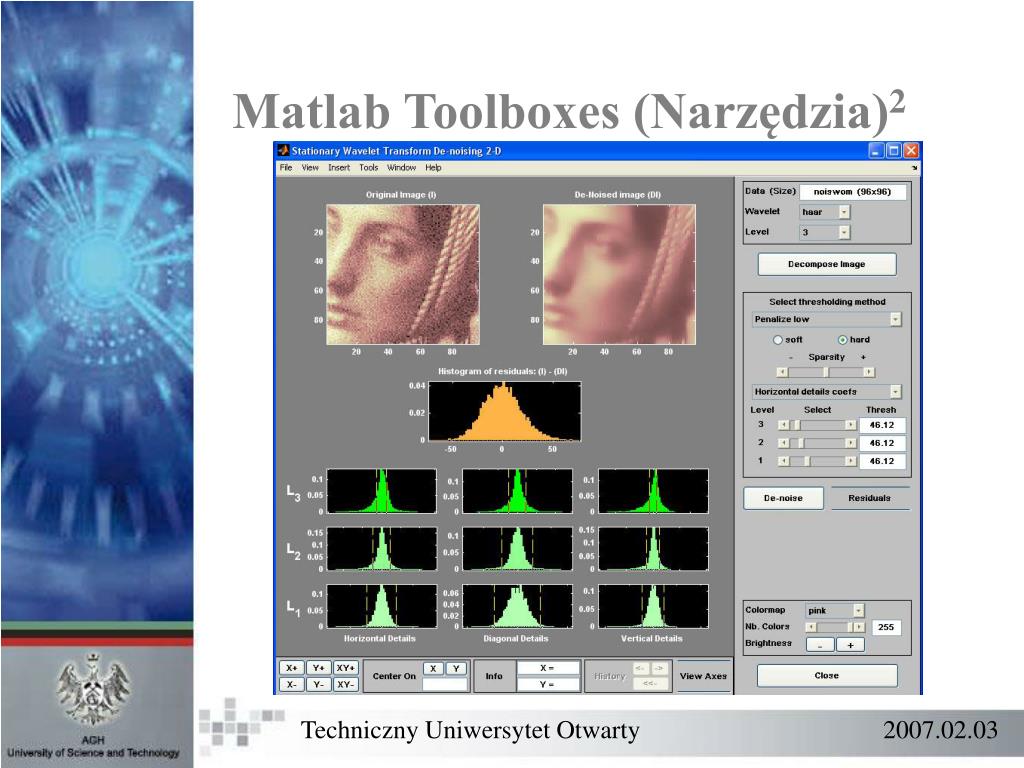Open the Level number dropdown
Image resolution: width=1024 pixels, height=768 pixels.
(825, 232)
